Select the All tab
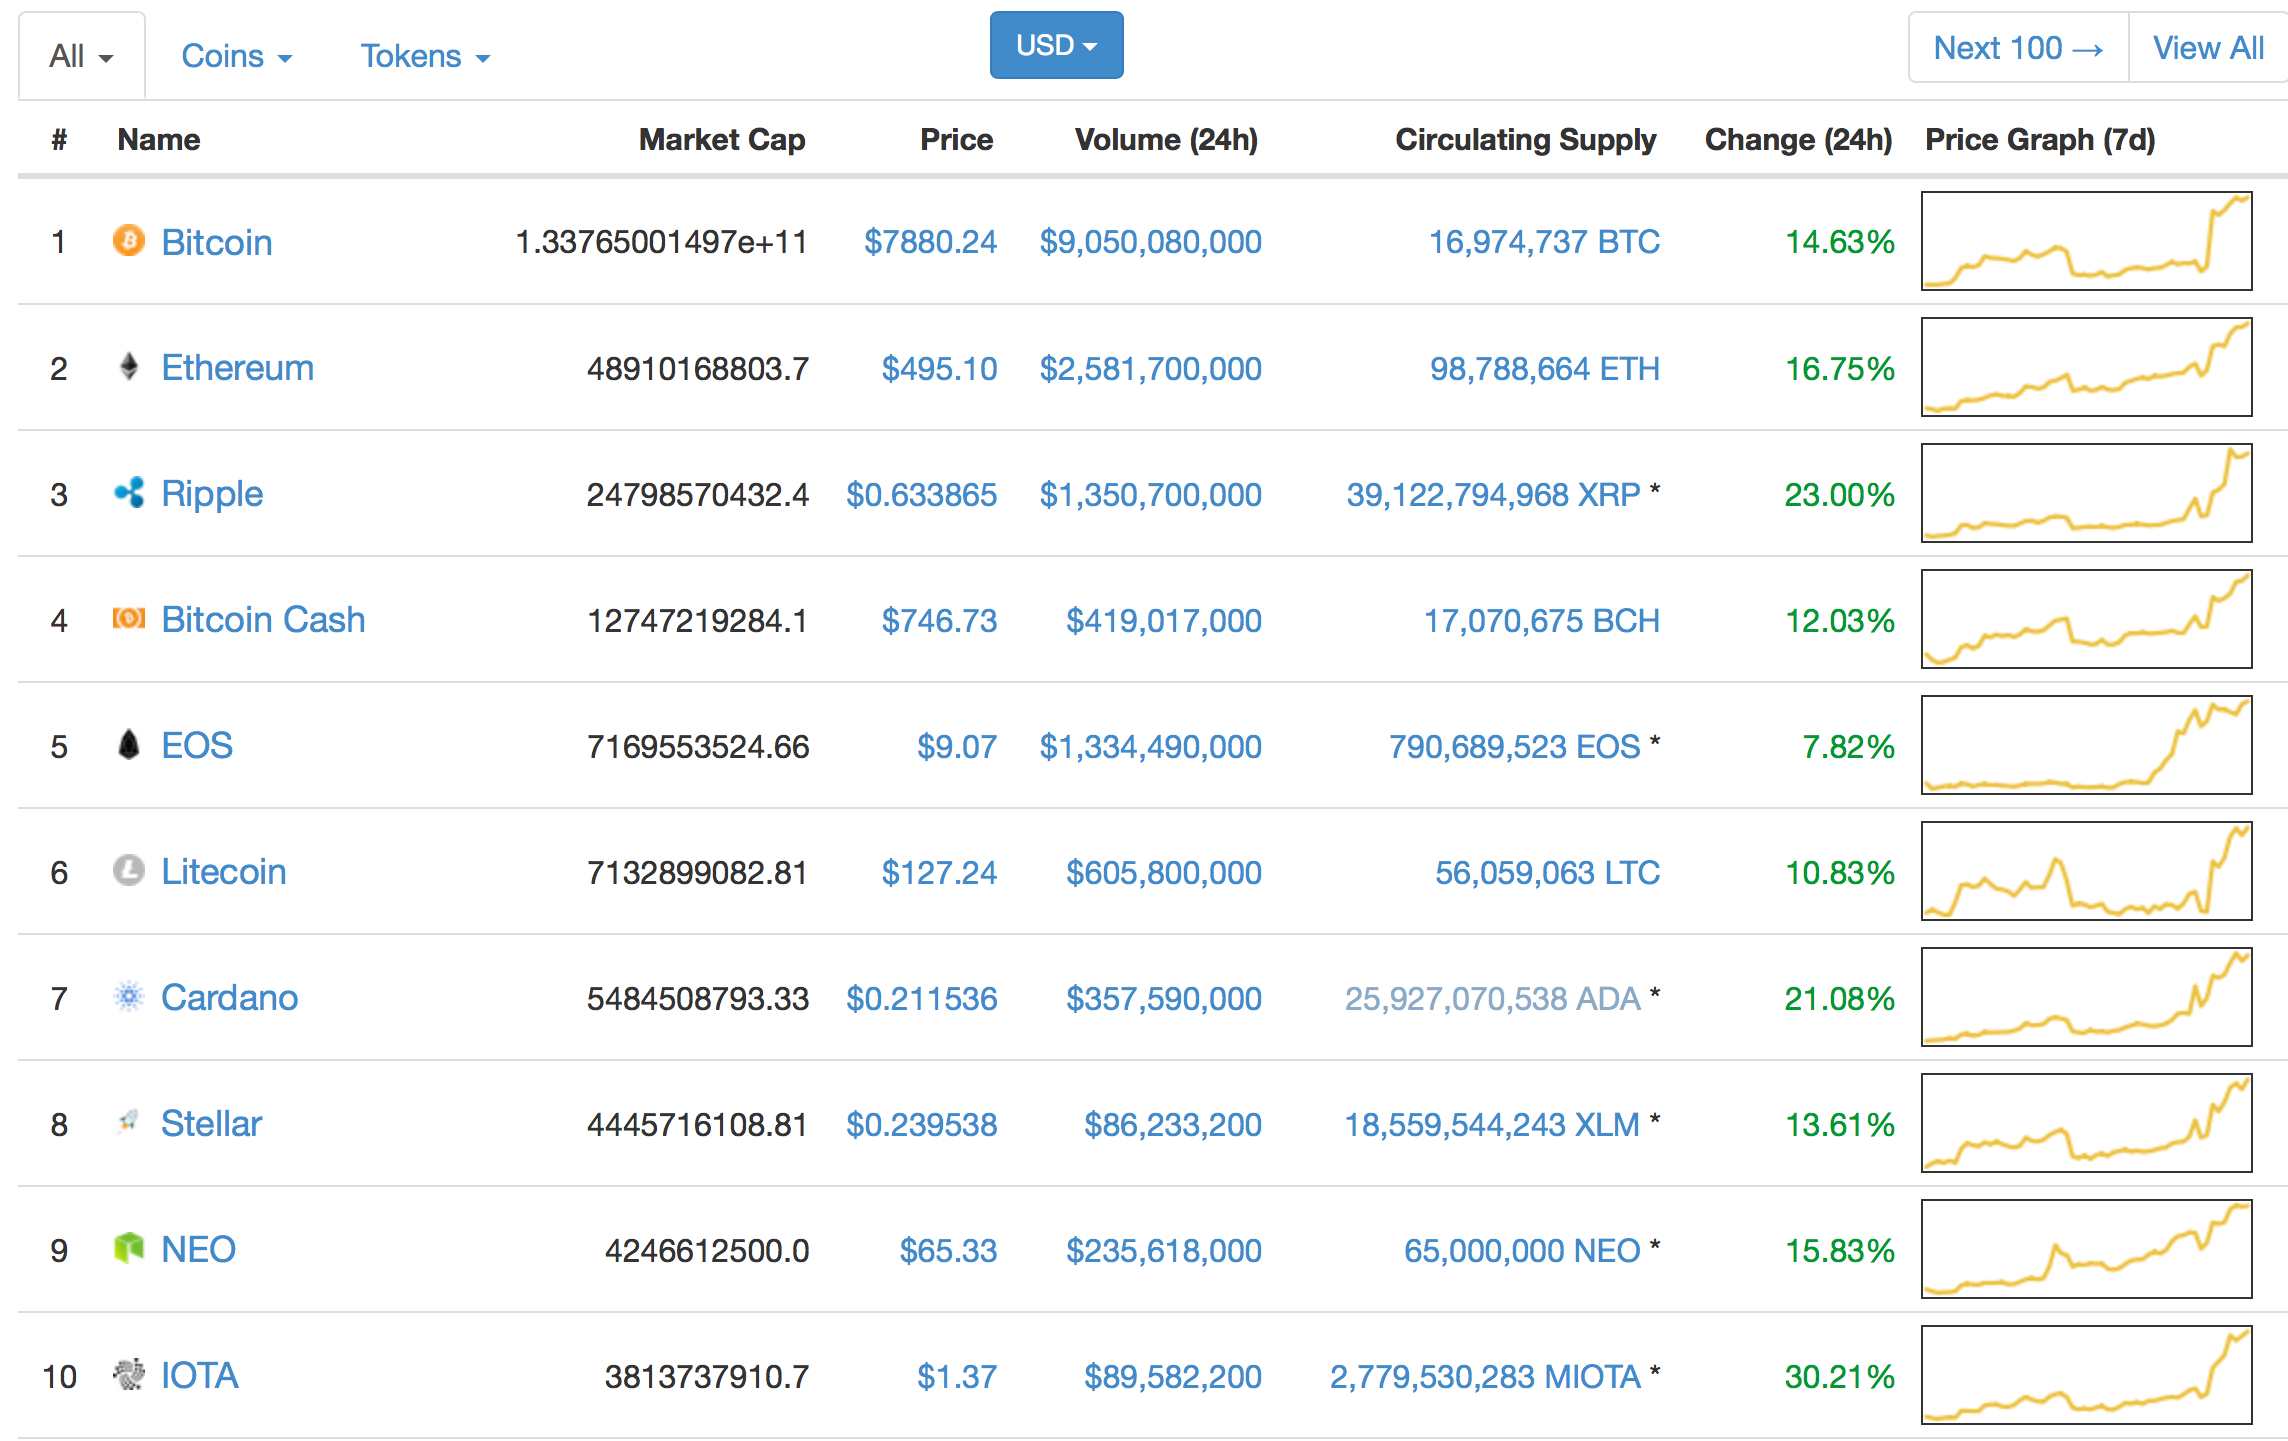Viewport: 2288px width, 1441px height. 81,57
